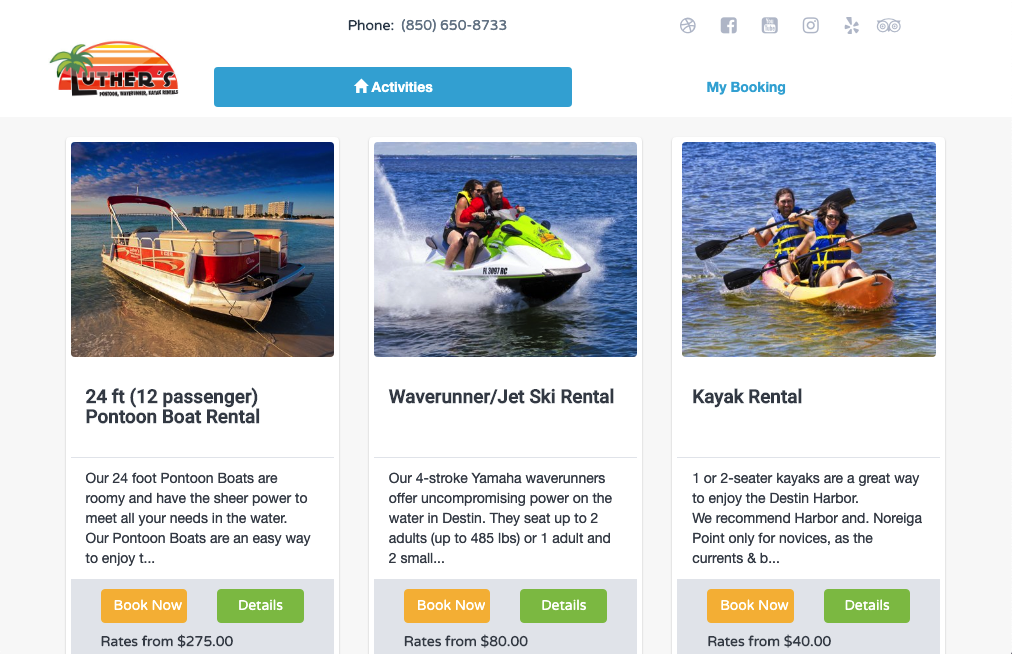Visit the Facebook page icon

click(729, 26)
